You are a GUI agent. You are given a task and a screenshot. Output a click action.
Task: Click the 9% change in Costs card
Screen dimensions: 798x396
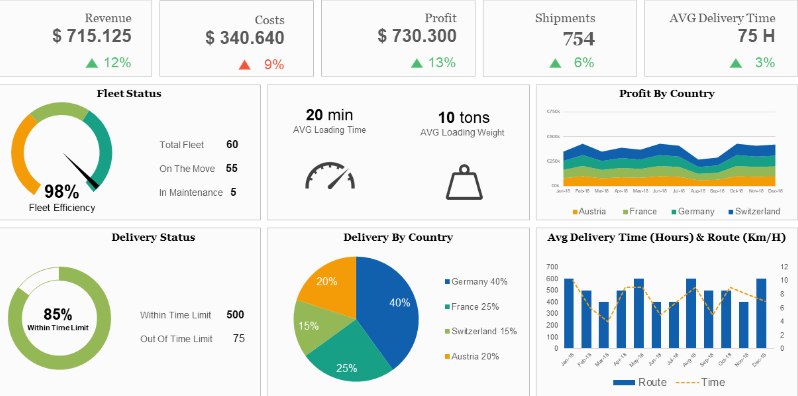(274, 65)
